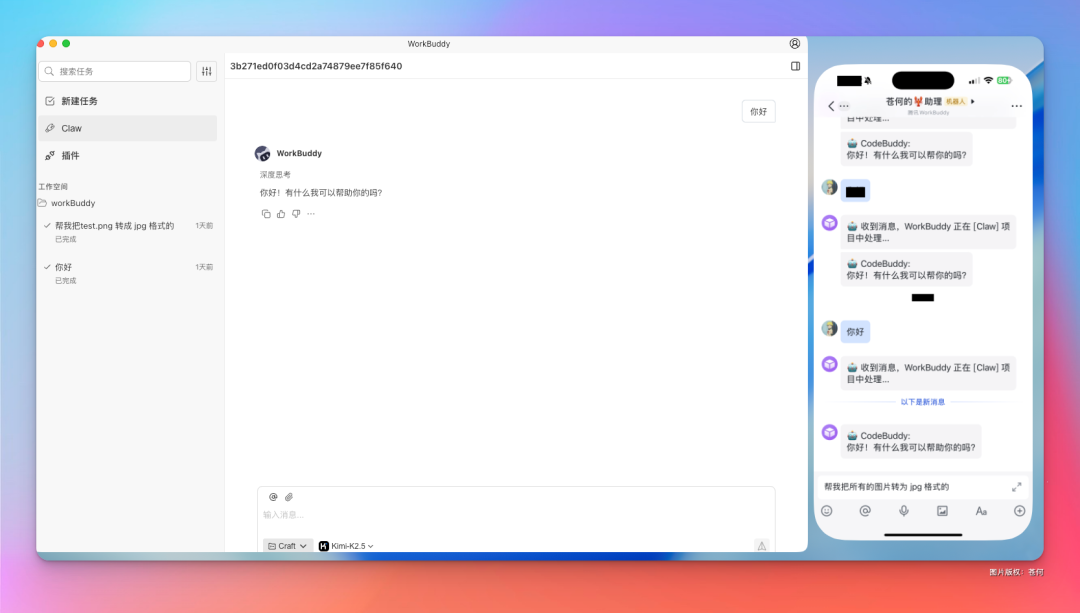Open the image picker in the phone chat toolbar
1080x613 pixels.
click(x=942, y=511)
